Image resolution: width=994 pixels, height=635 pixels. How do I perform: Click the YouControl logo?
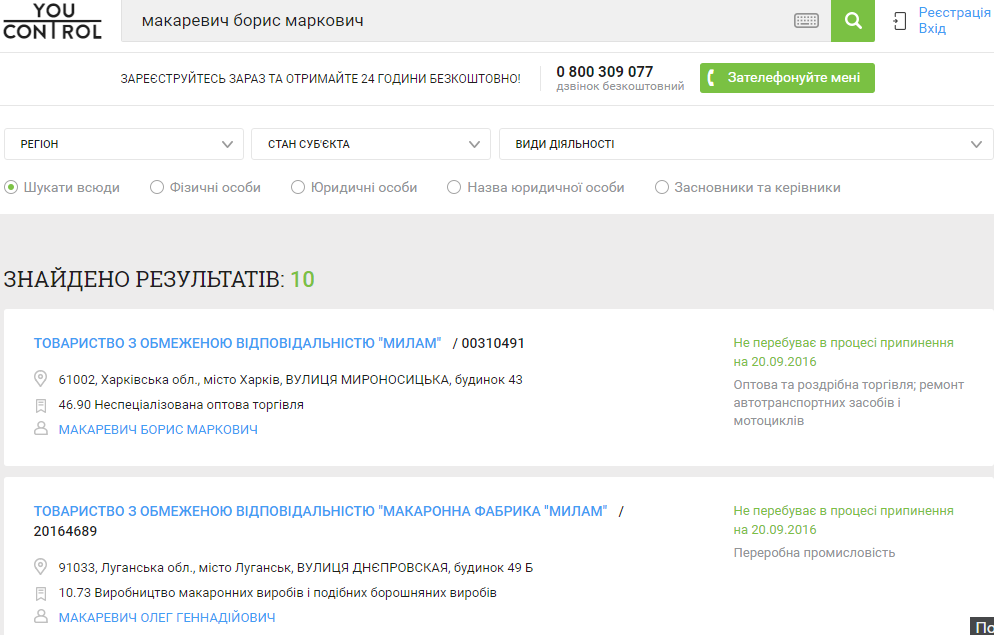point(52,21)
